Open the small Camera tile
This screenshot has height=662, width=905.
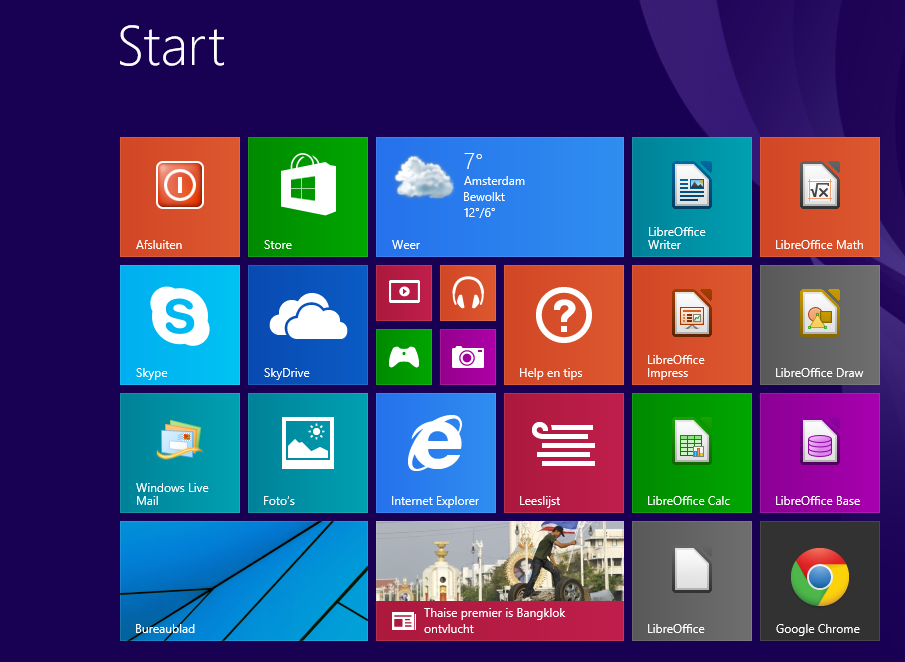pyautogui.click(x=468, y=357)
